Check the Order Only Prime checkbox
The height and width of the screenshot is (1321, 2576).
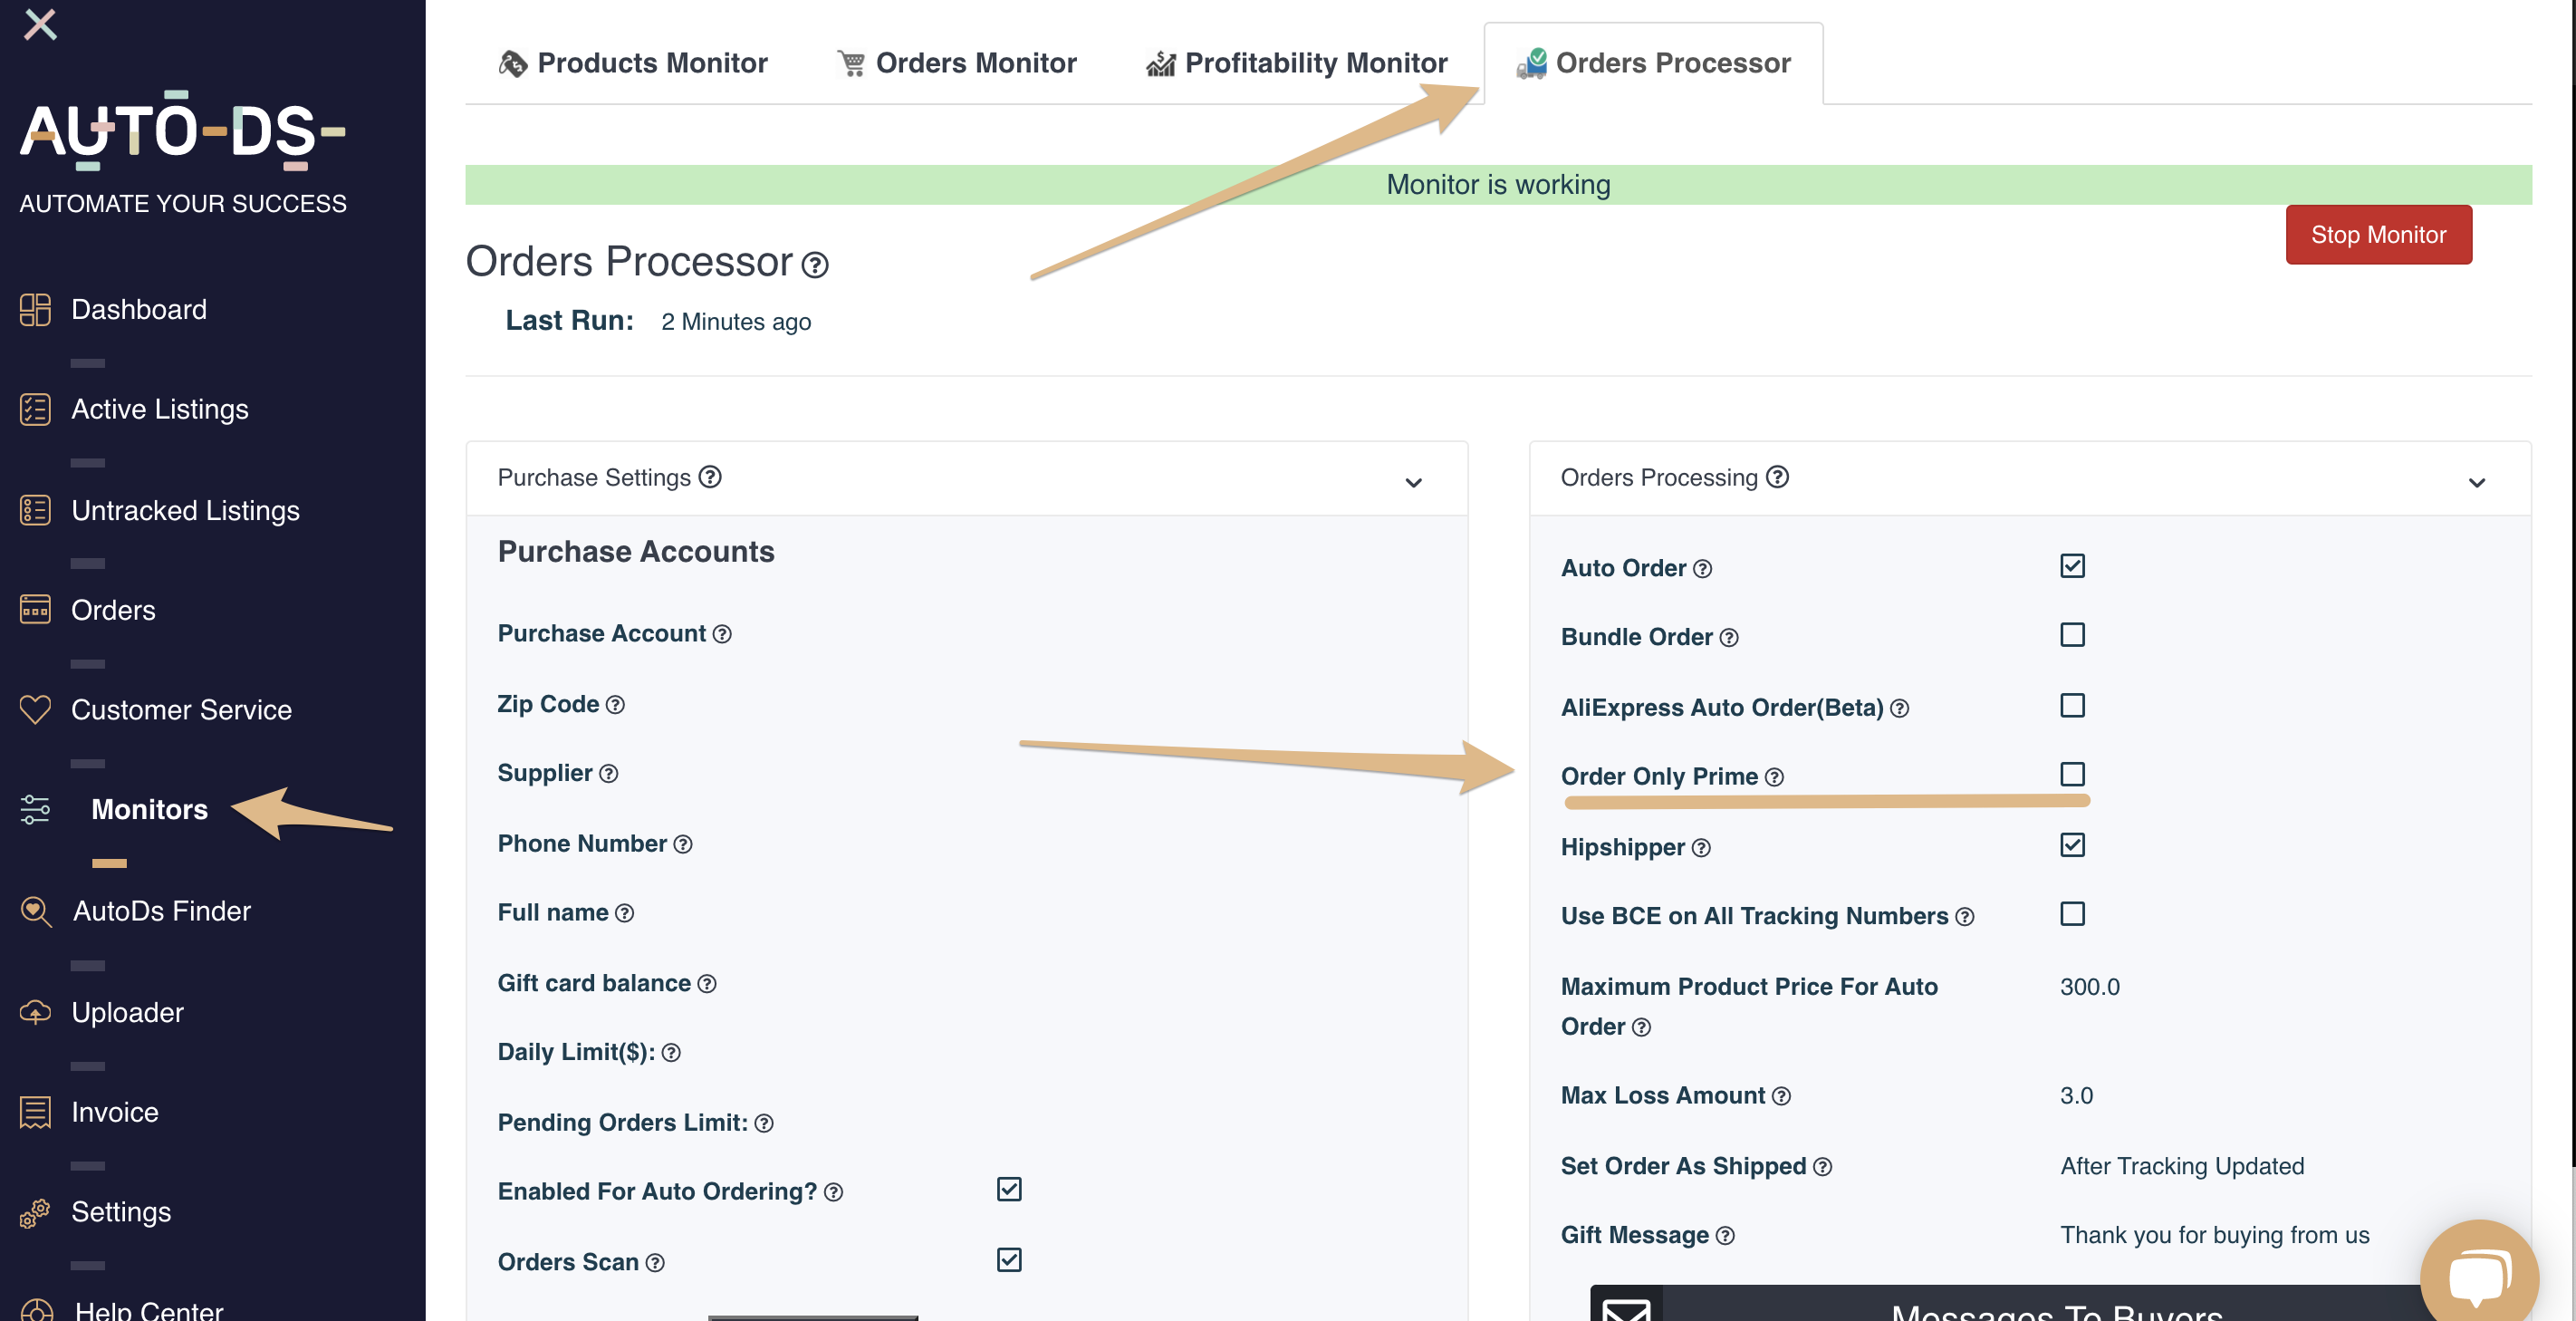[x=2072, y=774]
